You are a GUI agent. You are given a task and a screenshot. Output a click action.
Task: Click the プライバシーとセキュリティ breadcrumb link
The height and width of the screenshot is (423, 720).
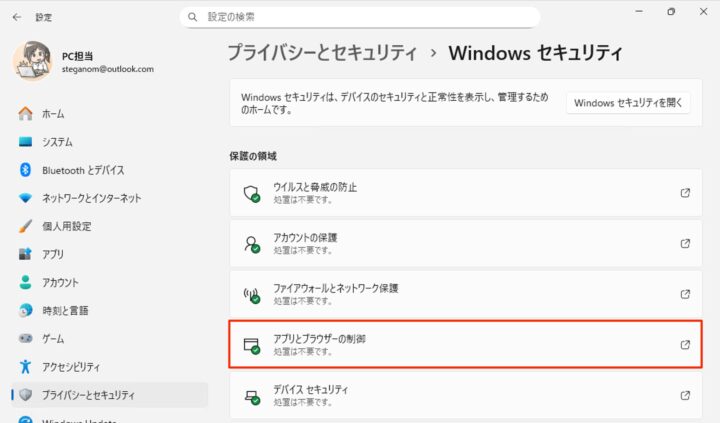324,52
